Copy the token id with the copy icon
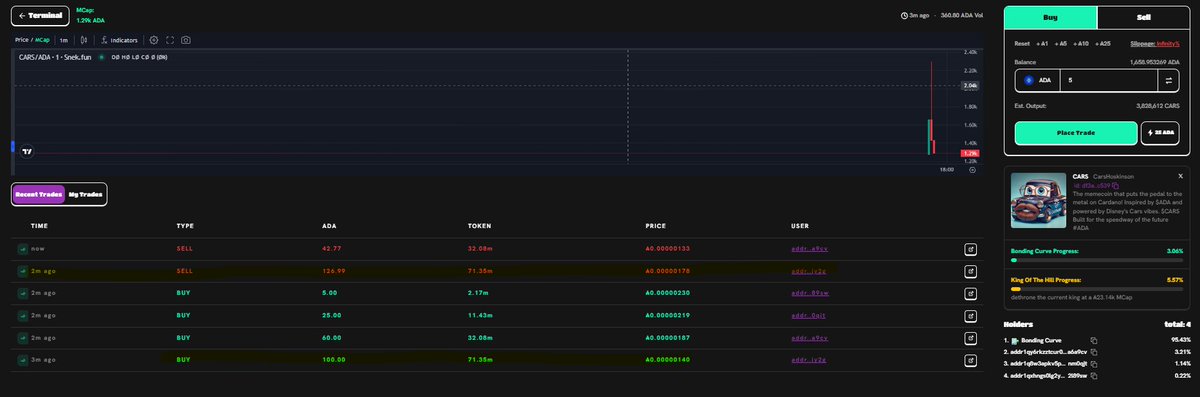The image size is (1200, 397). (x=1116, y=185)
